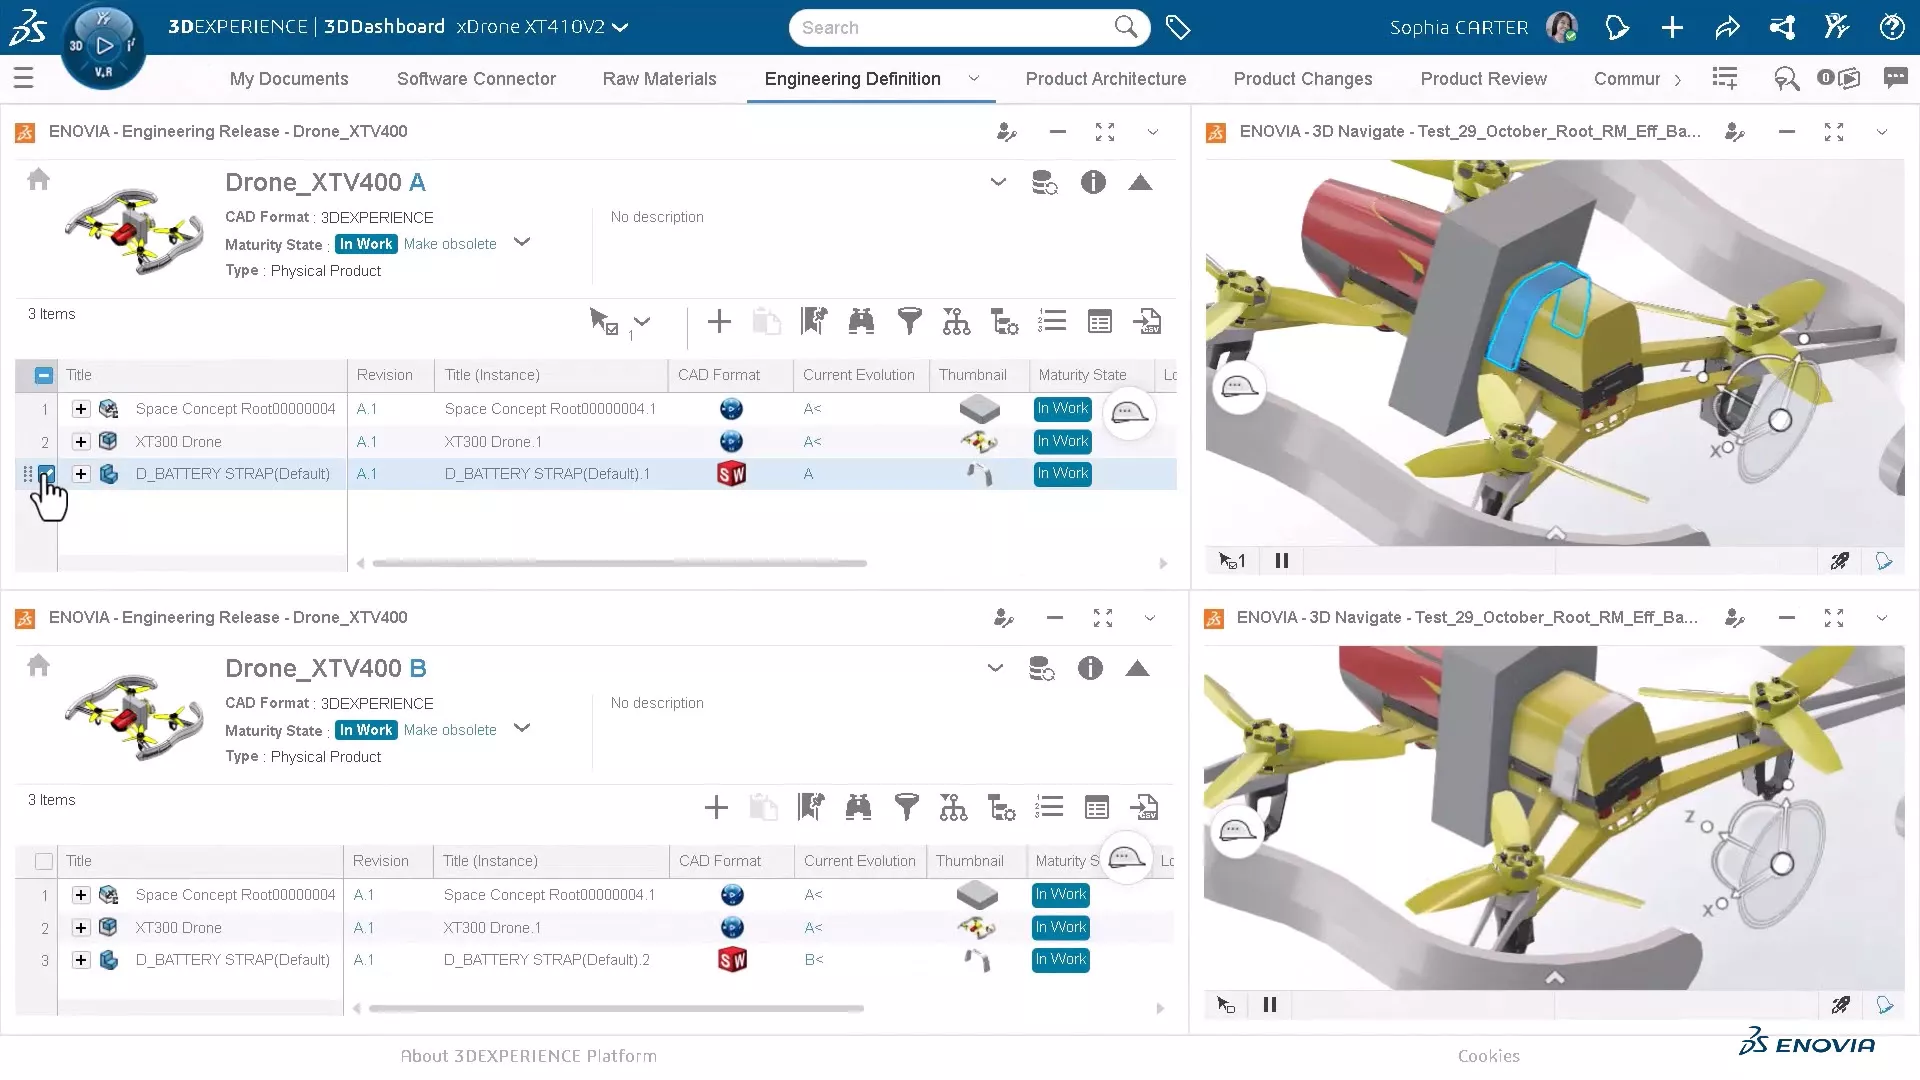Viewport: 1920px width, 1080px height.
Task: Uncheck the D_BATTERY STRAP row checkbox in upper table
Action: click(x=46, y=474)
